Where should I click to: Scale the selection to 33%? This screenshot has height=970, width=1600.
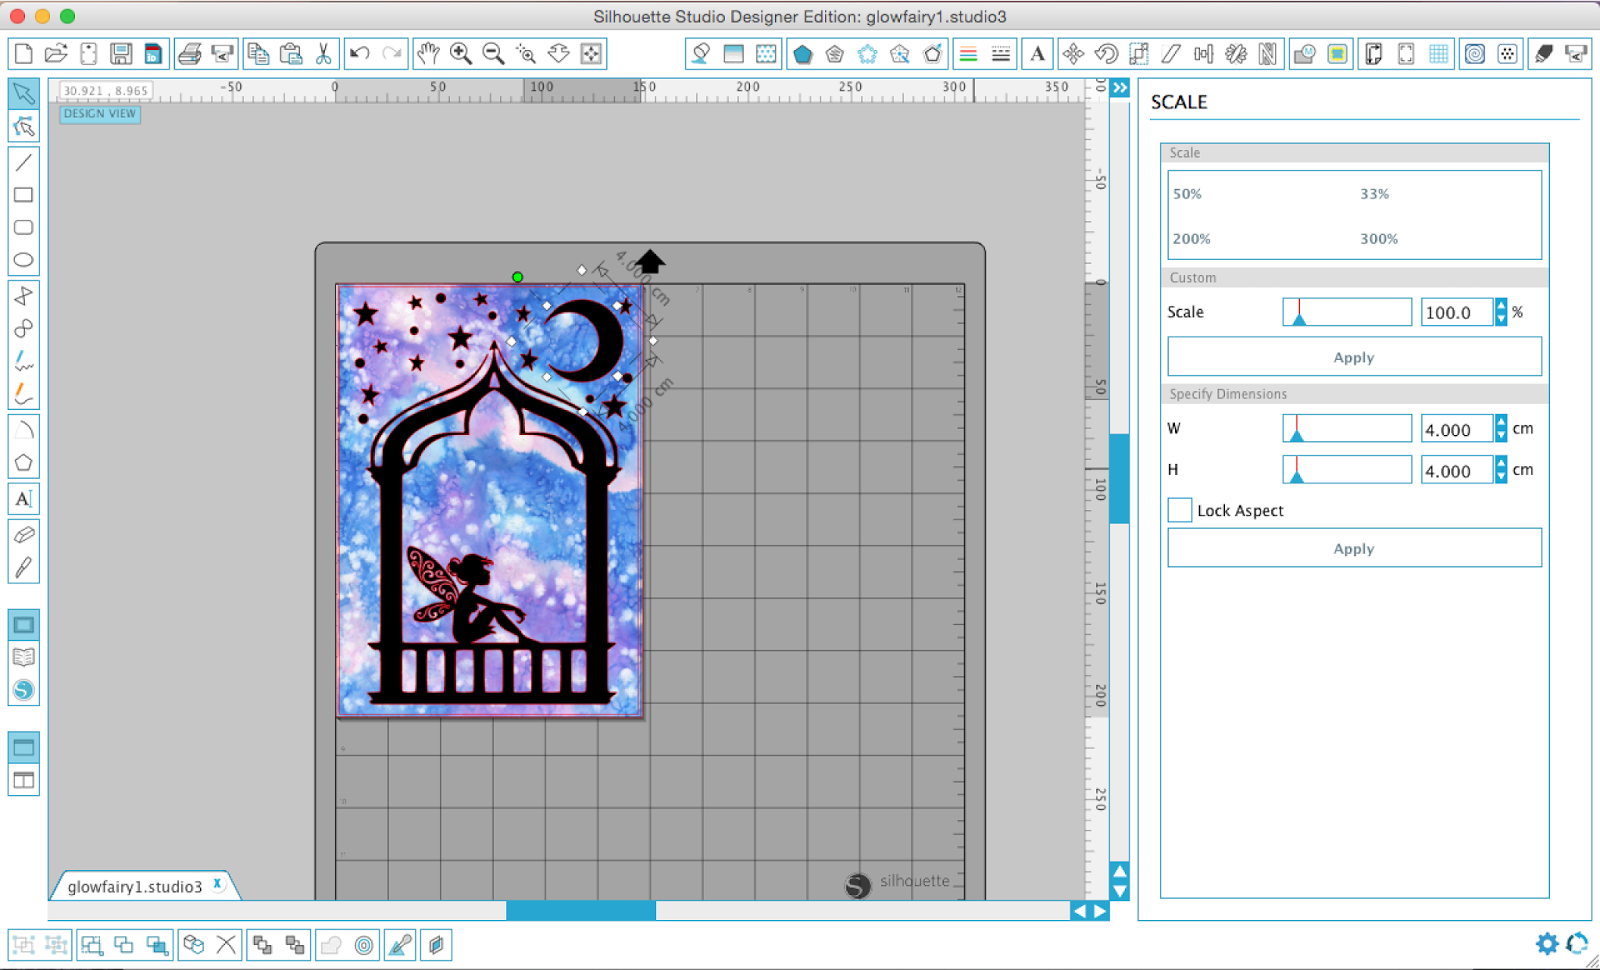click(x=1374, y=194)
